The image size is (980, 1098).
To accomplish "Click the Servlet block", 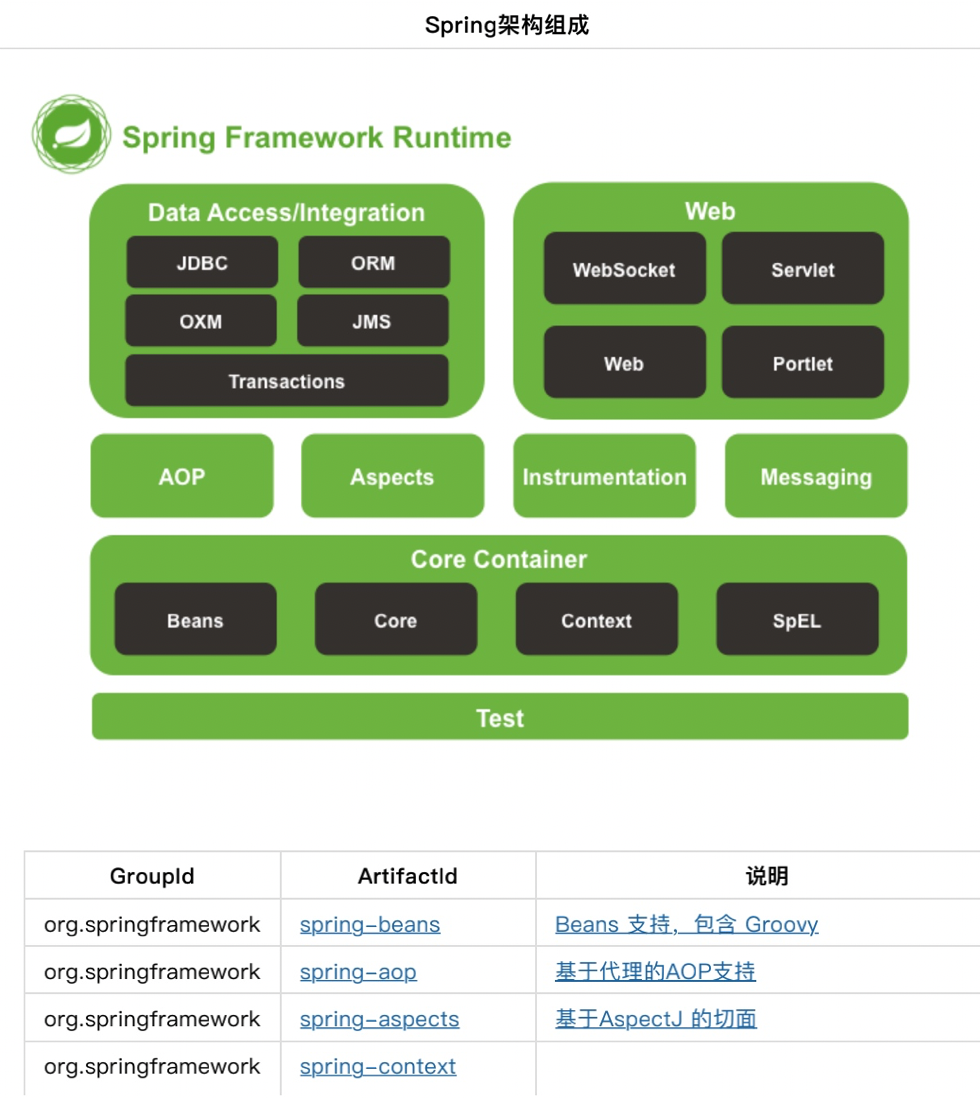I will click(803, 268).
